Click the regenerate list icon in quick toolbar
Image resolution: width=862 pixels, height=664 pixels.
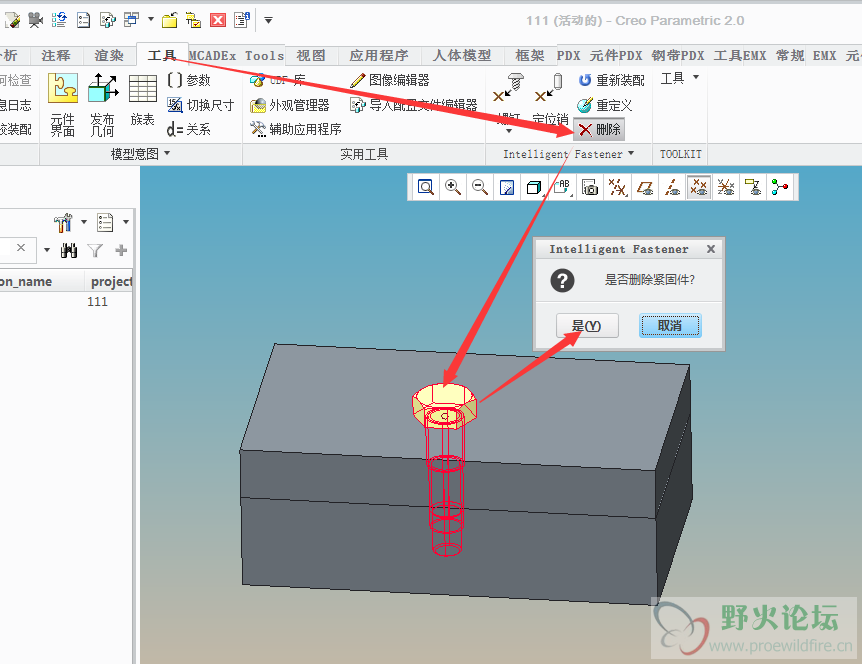[59, 20]
